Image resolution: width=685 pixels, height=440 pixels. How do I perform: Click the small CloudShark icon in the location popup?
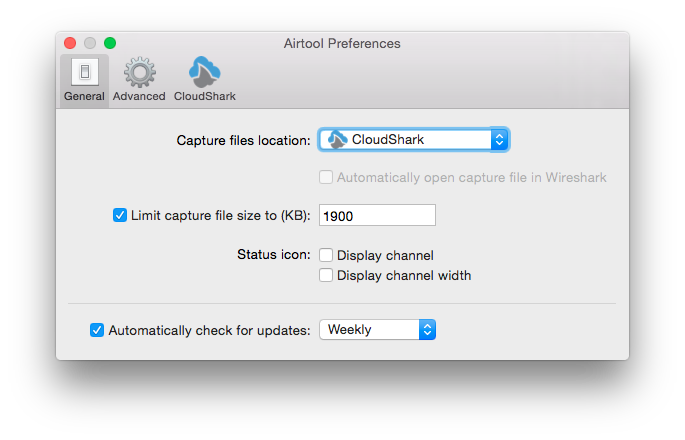point(337,139)
